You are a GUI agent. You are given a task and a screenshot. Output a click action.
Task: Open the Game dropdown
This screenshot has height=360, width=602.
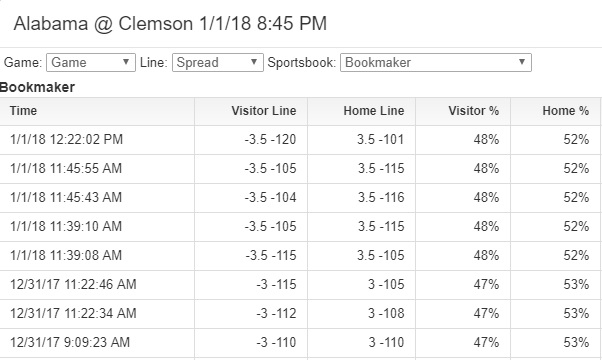coord(91,63)
